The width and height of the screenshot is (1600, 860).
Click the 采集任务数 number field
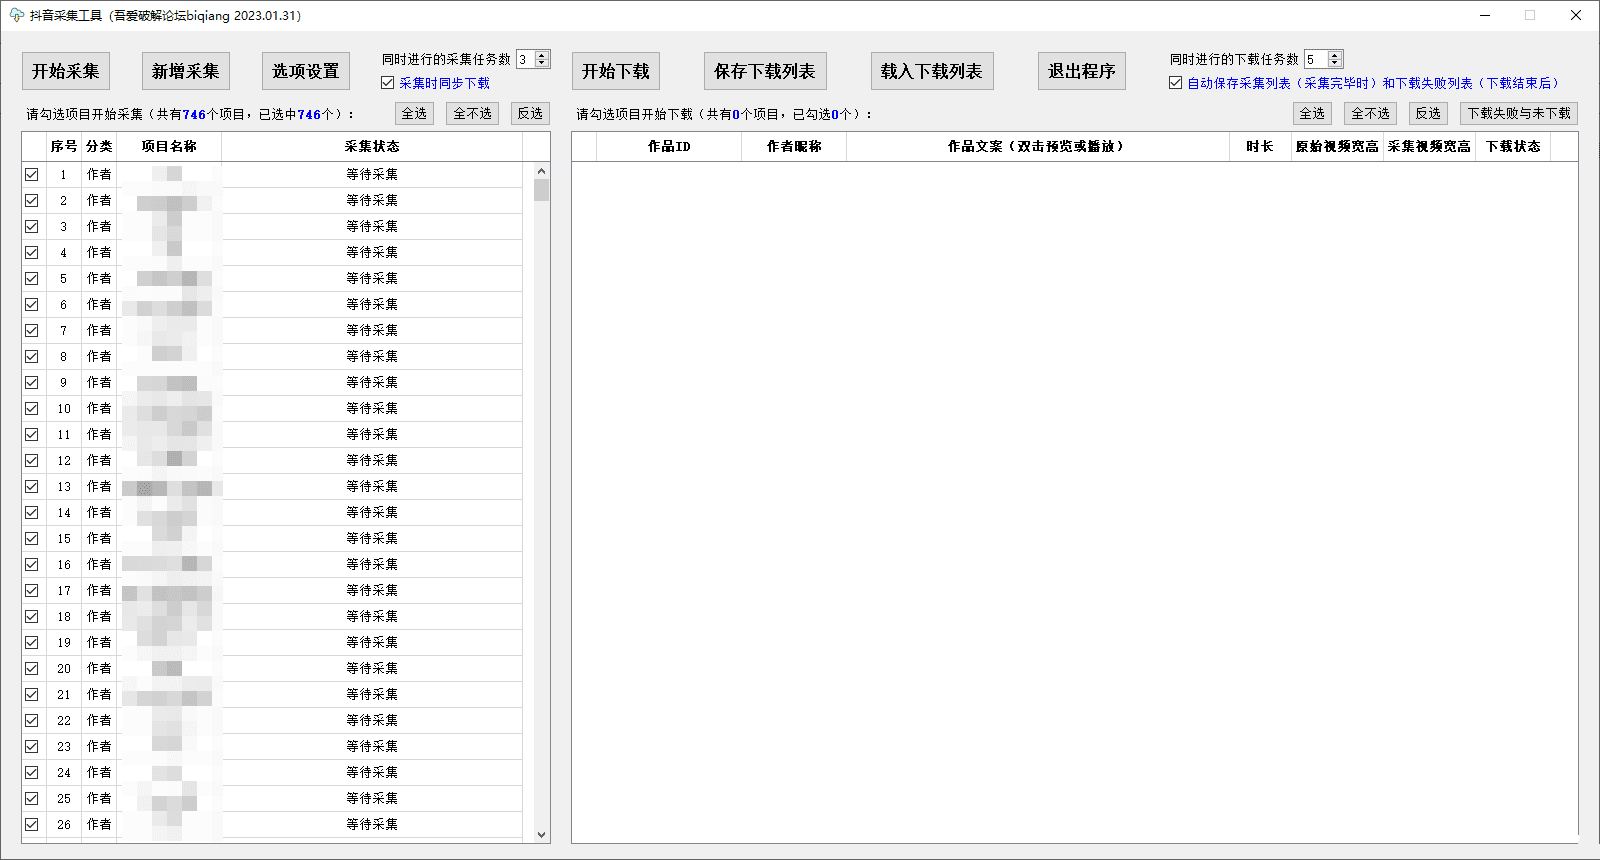[x=526, y=59]
